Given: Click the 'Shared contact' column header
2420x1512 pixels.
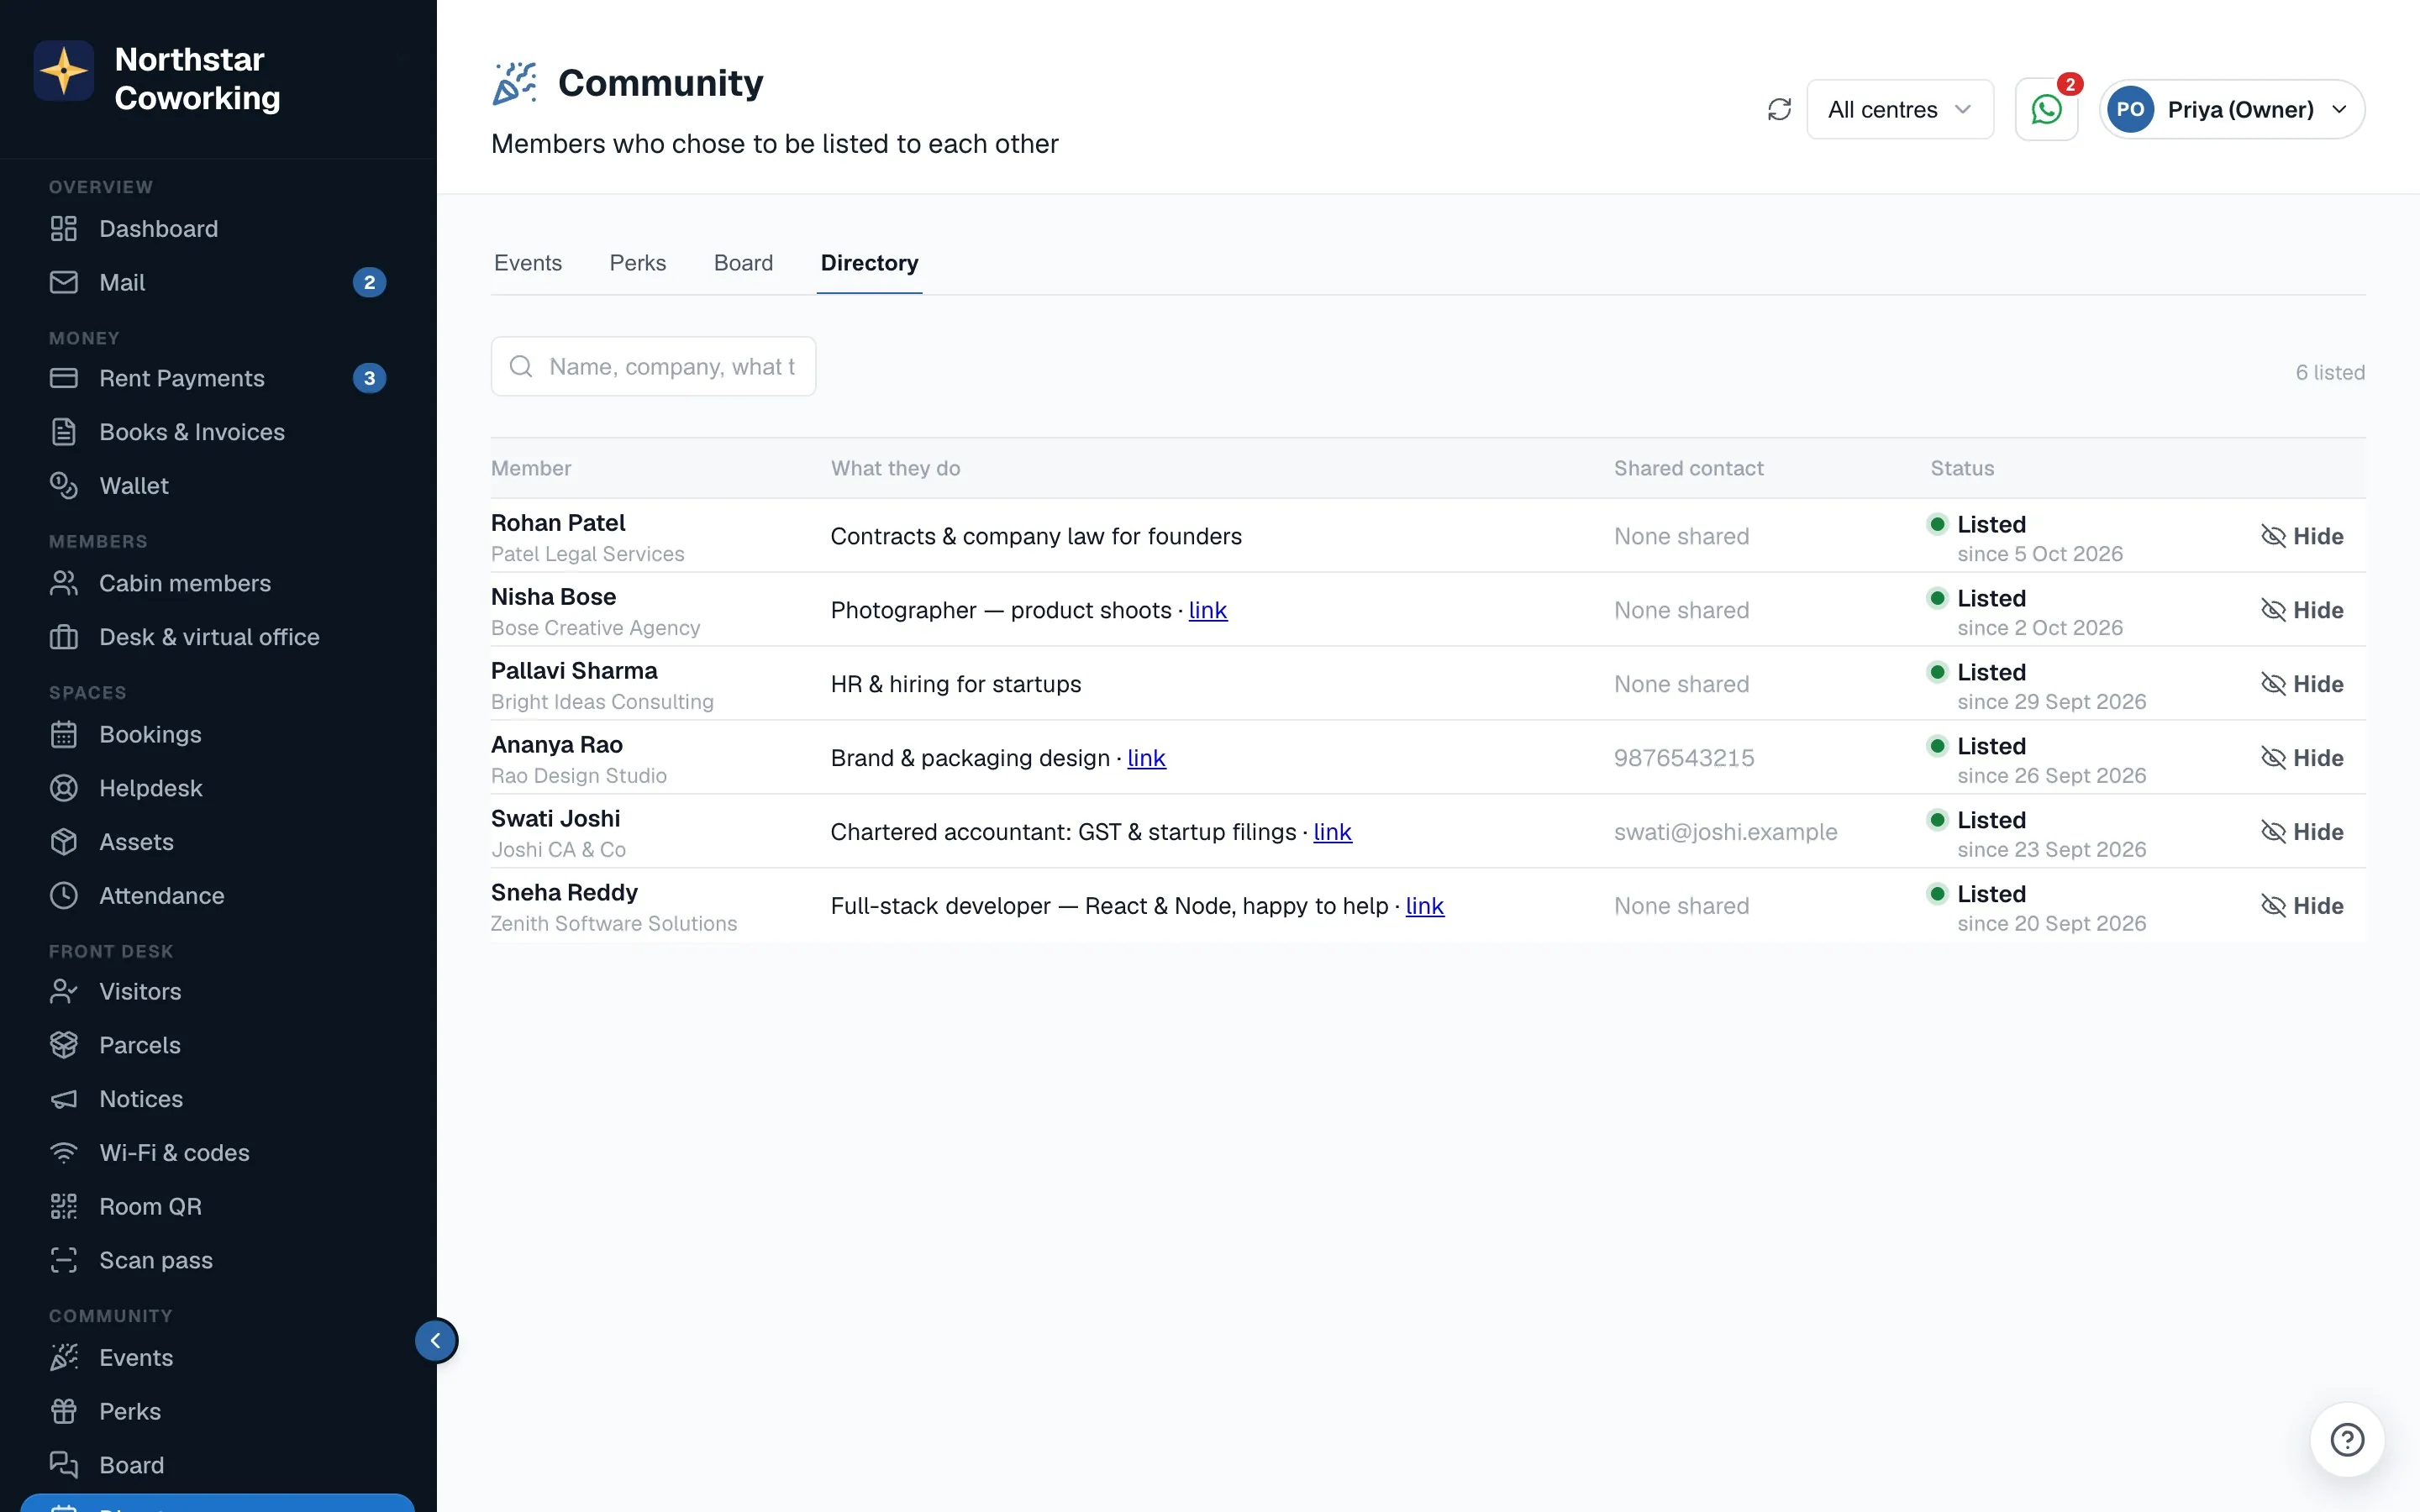Looking at the screenshot, I should coord(1688,469).
